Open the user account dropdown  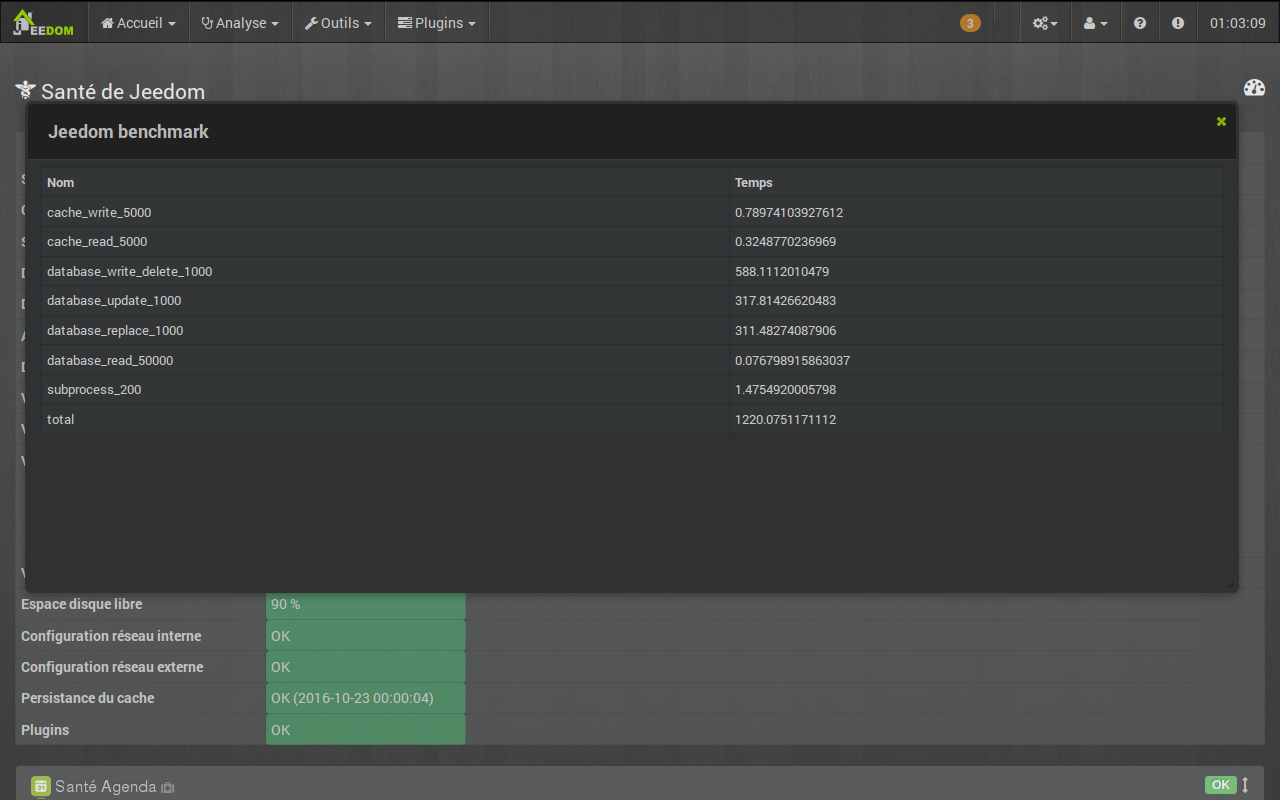[1096, 23]
